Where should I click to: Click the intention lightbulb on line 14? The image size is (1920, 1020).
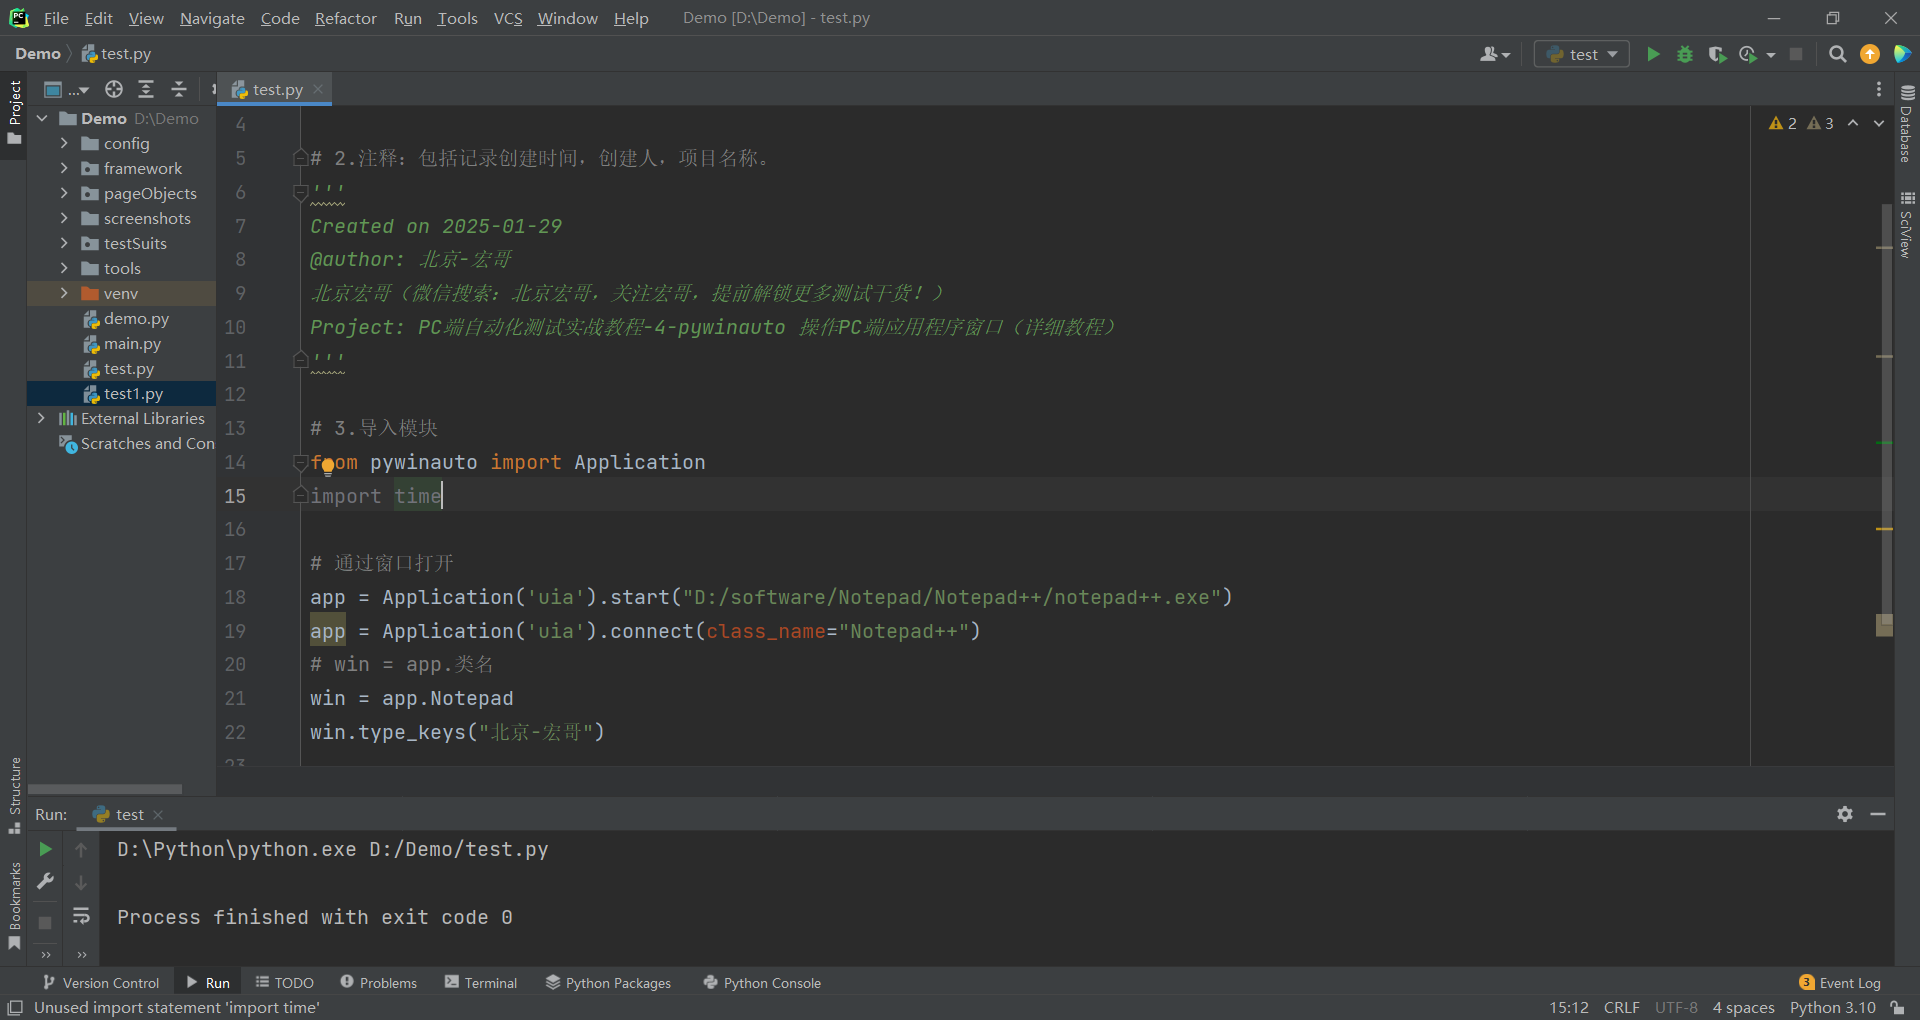328,465
